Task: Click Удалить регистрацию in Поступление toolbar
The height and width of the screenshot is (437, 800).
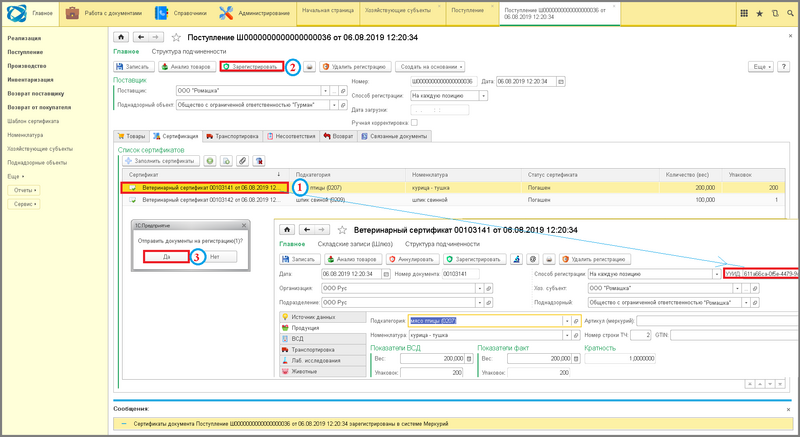Action: [x=355, y=67]
